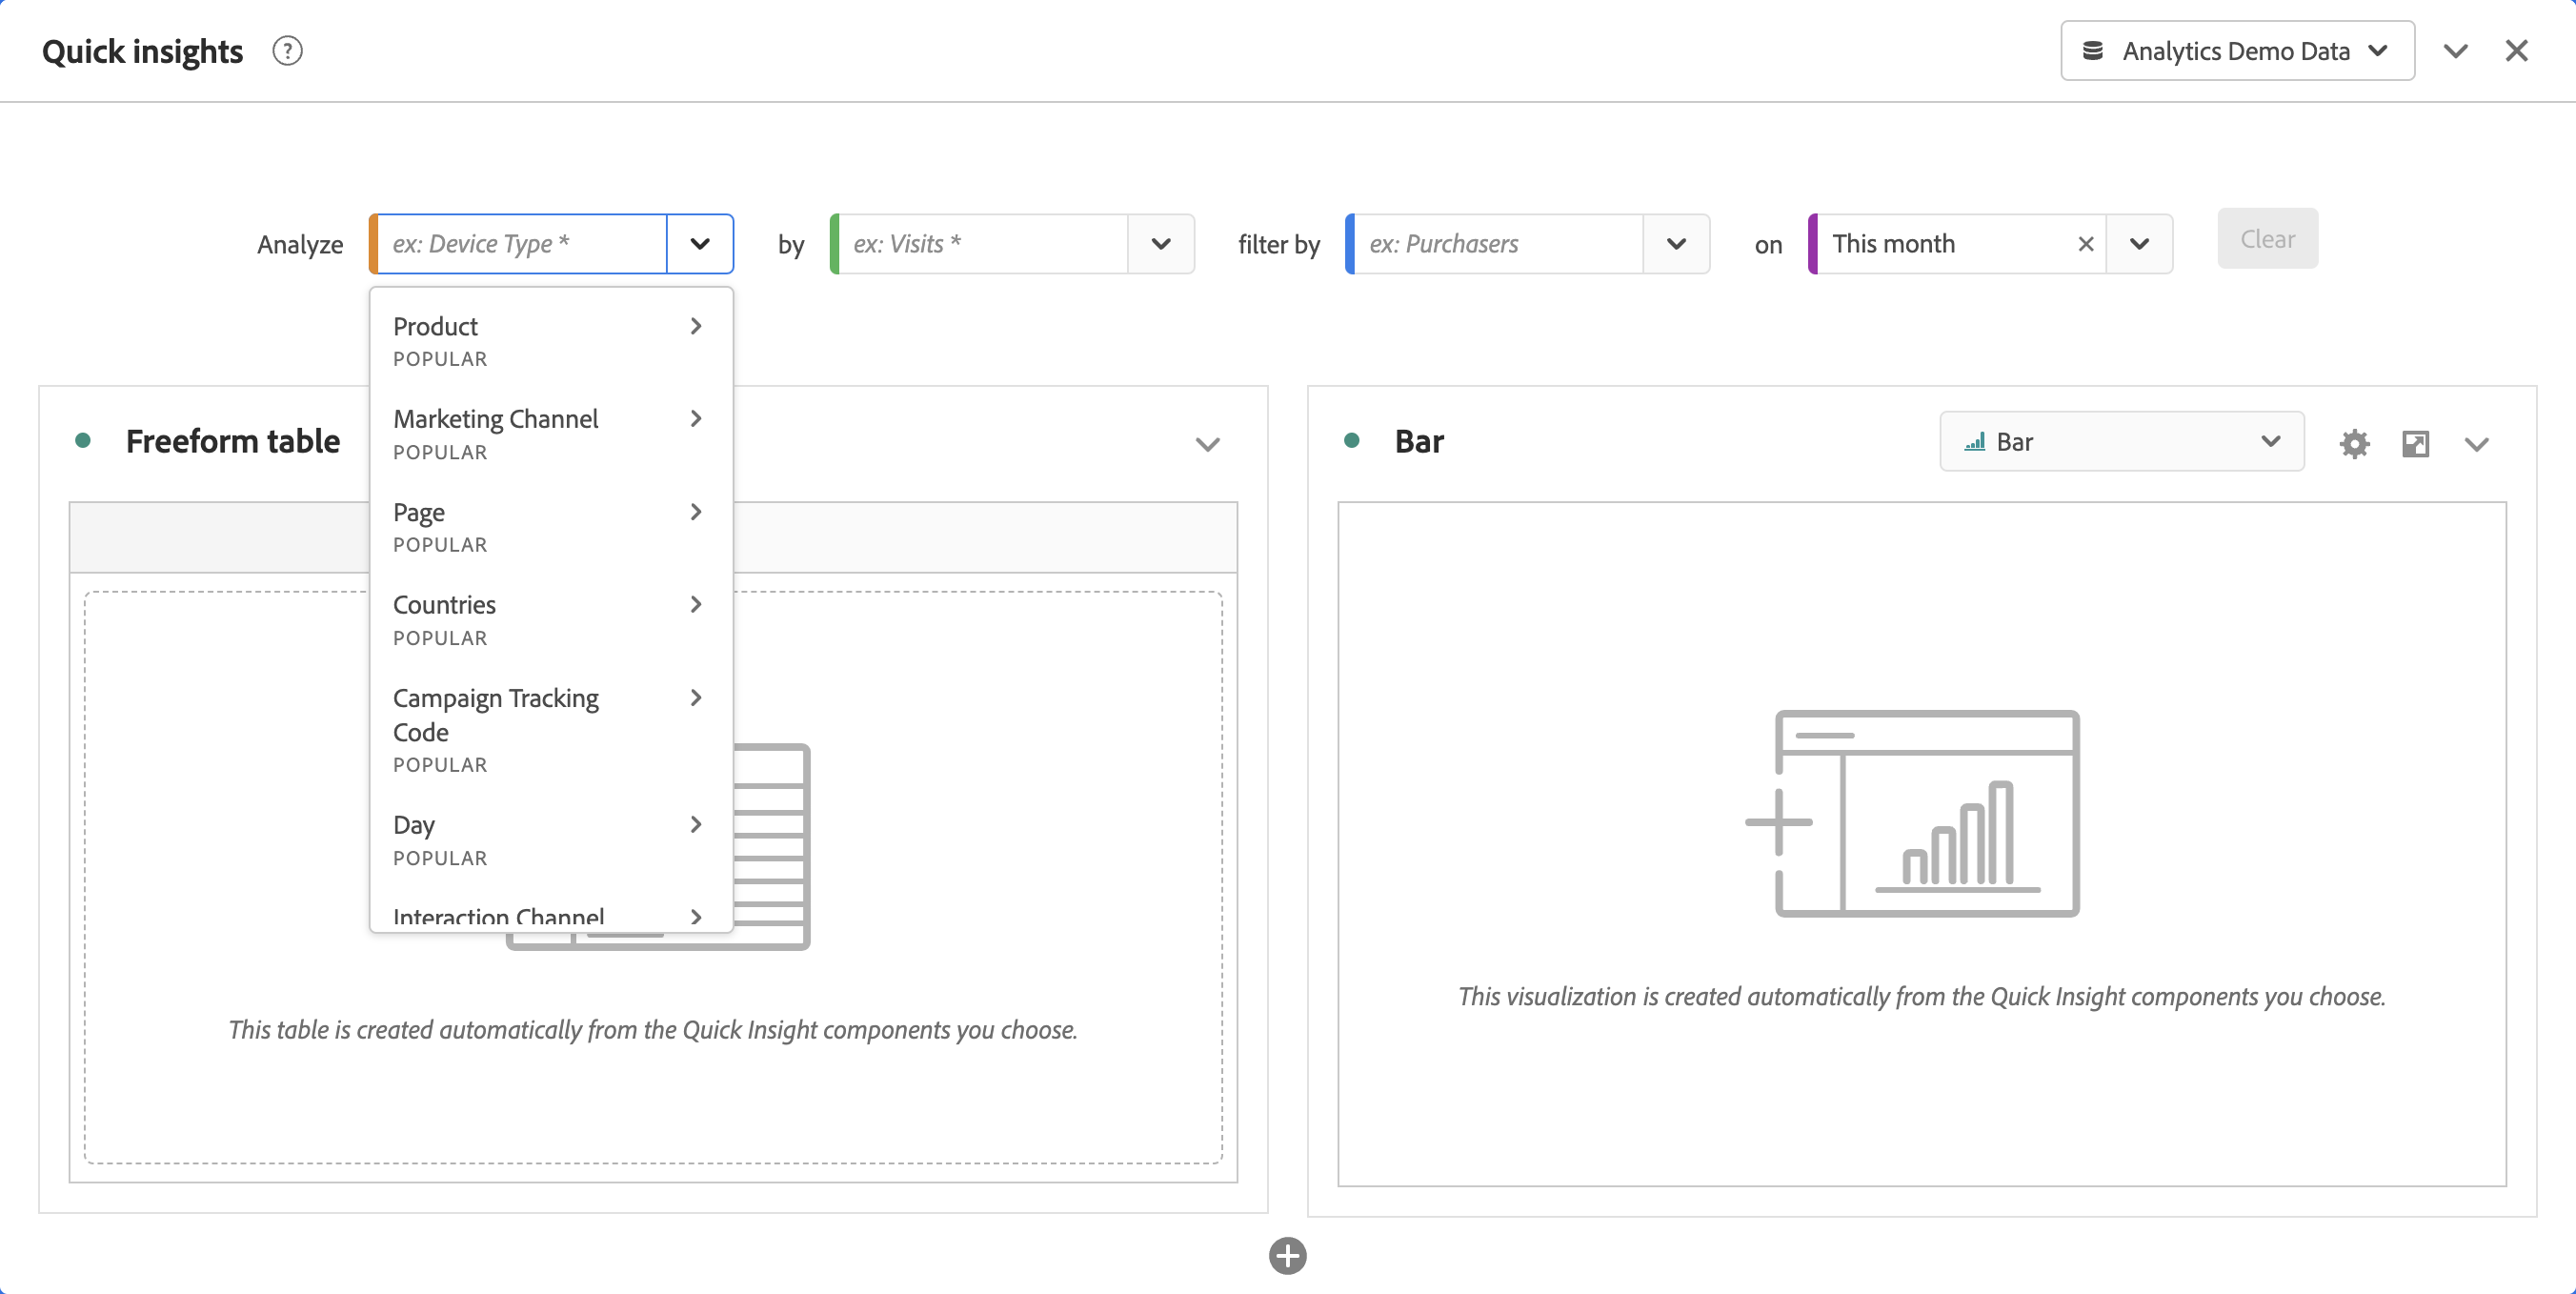Click the green dot next to the Bar title
Image resolution: width=2576 pixels, height=1294 pixels.
point(1351,441)
